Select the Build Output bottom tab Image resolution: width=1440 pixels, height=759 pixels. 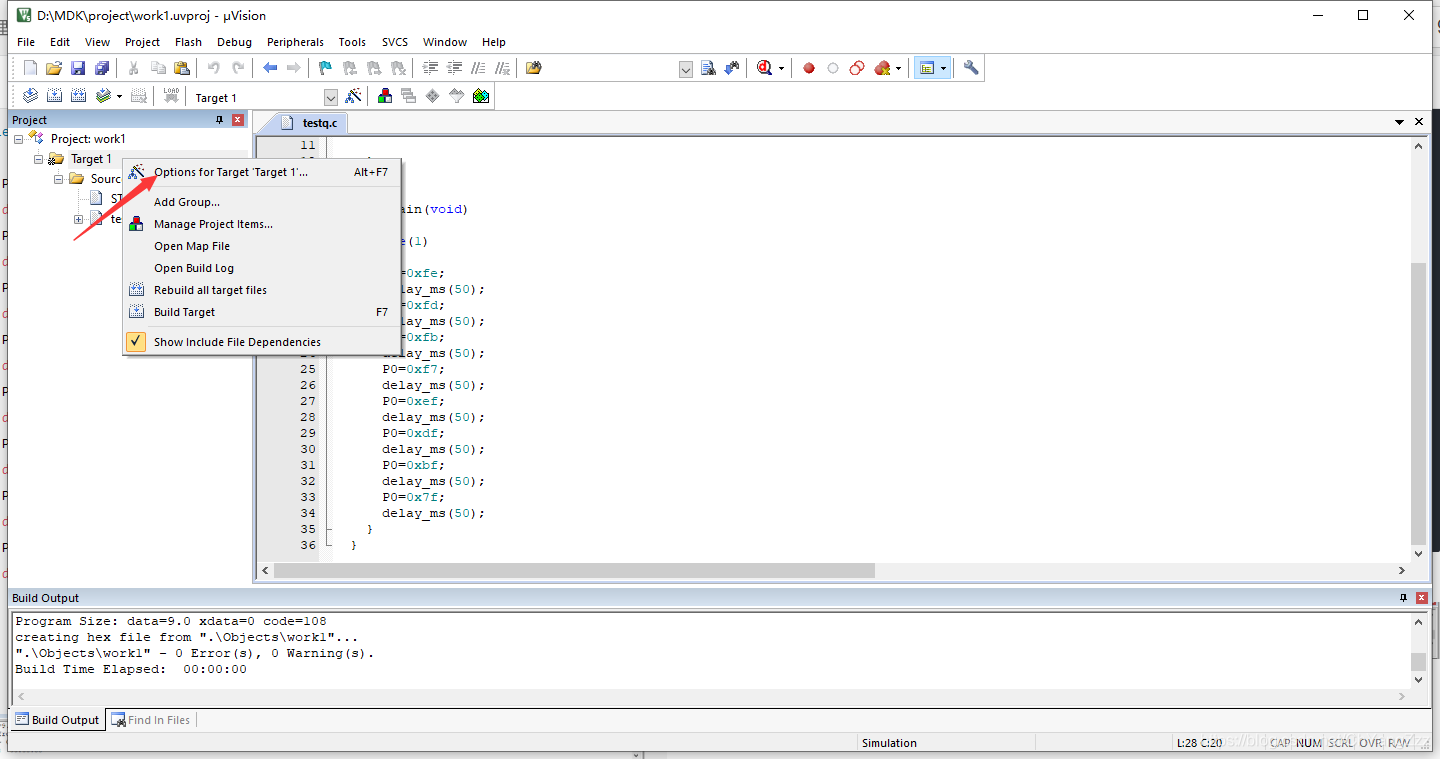(57, 719)
